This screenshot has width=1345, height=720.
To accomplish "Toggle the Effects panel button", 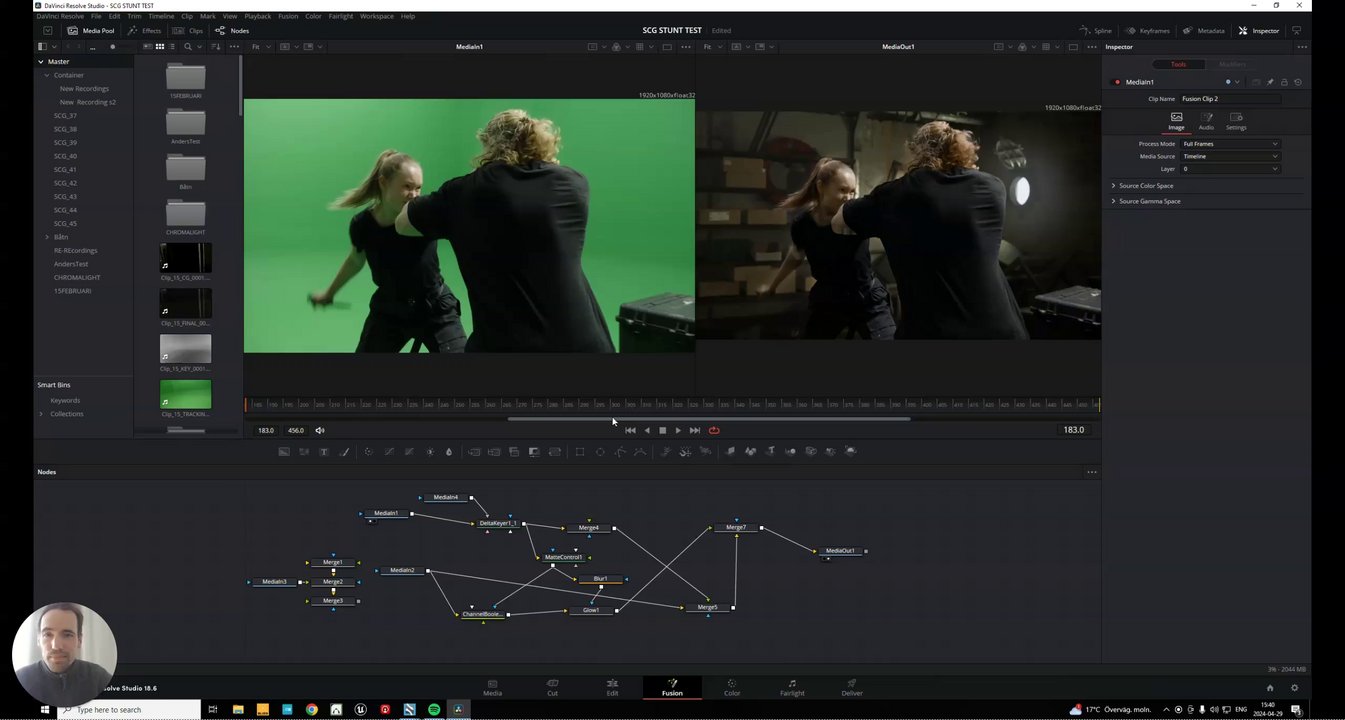I will pos(145,30).
